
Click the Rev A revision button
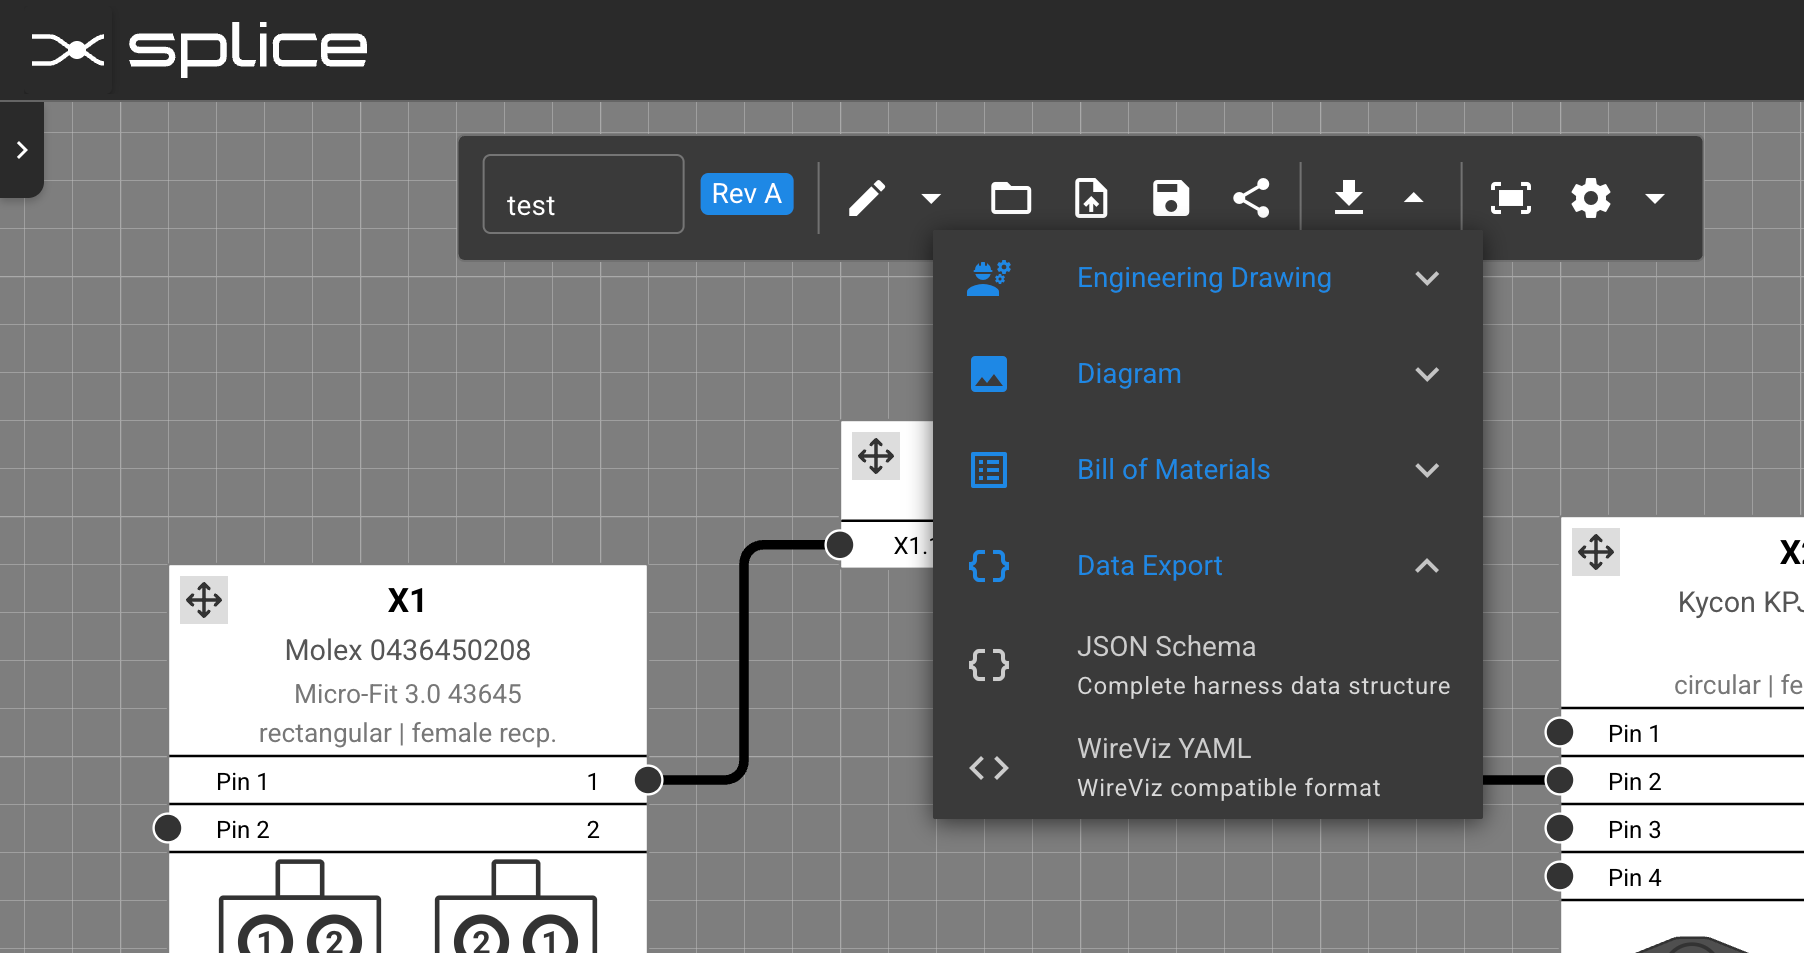coord(746,194)
